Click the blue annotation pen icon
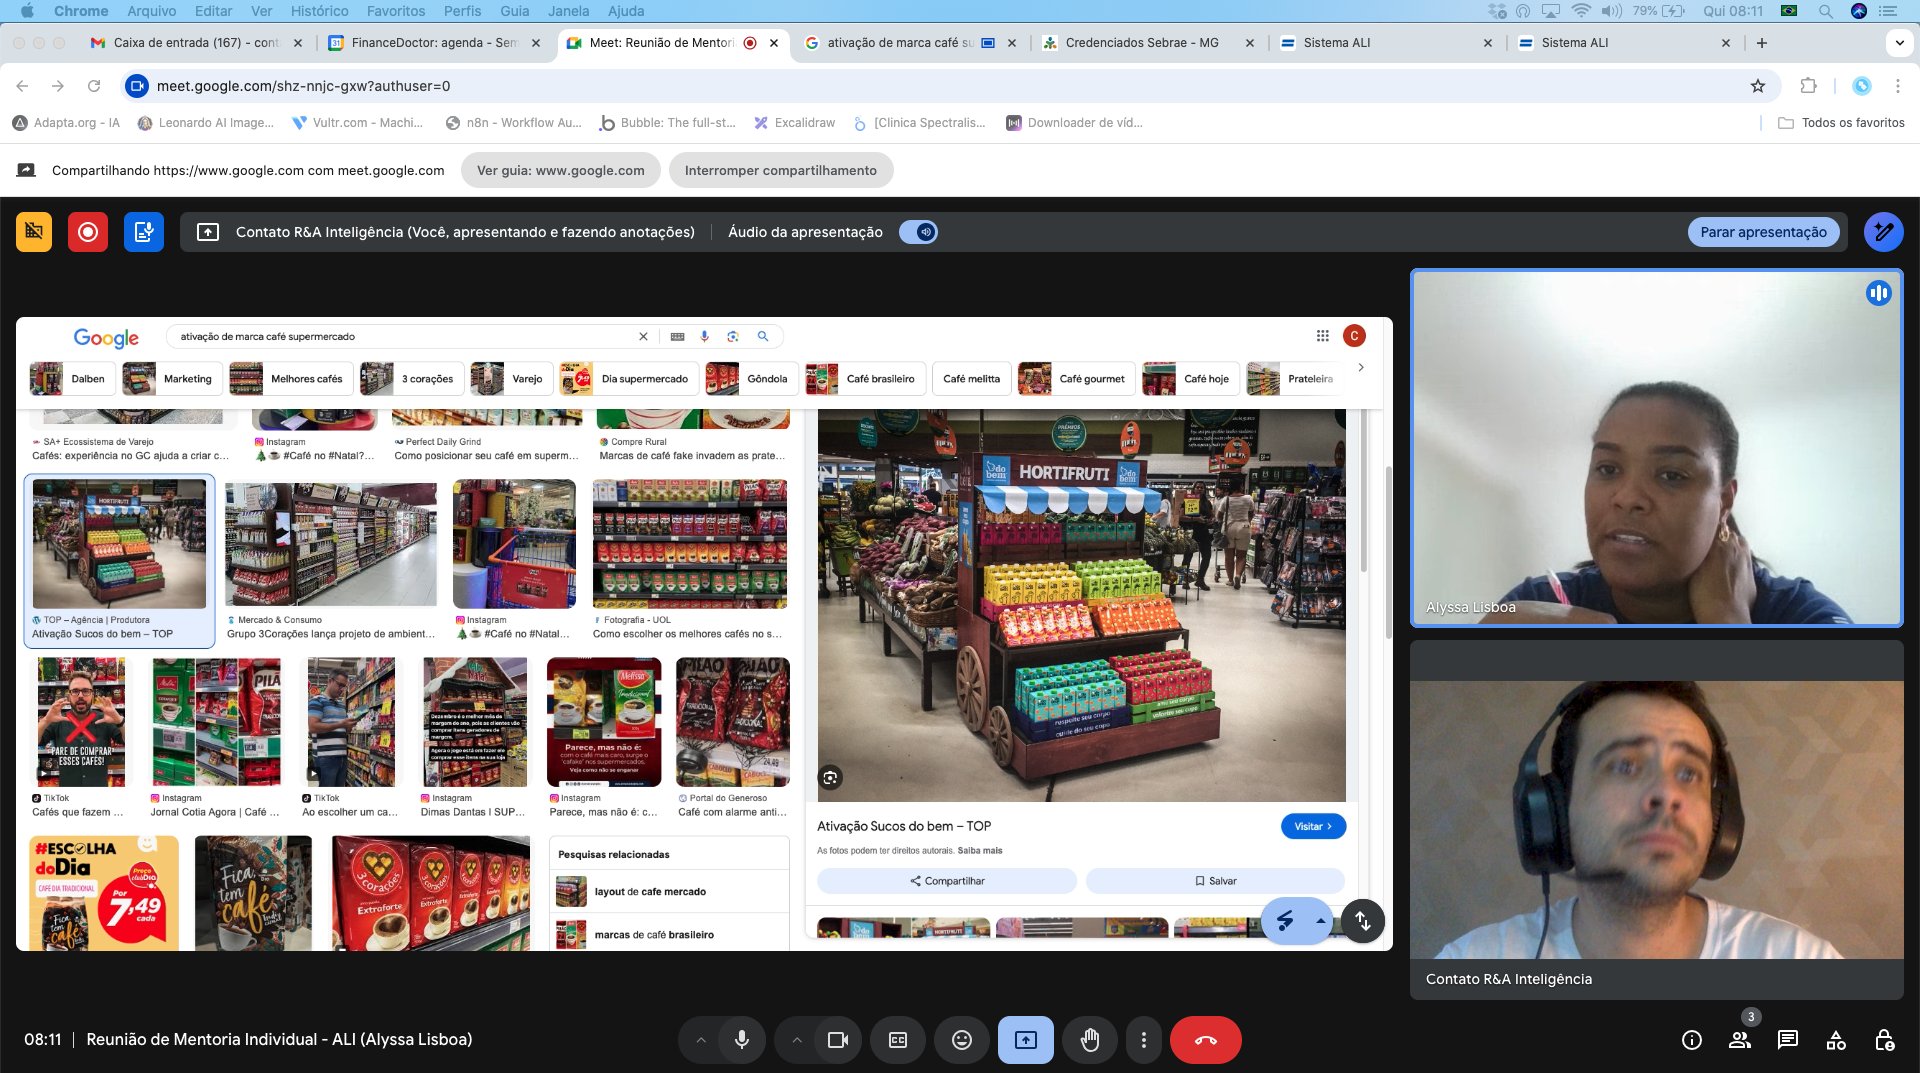This screenshot has width=1920, height=1073. (1883, 232)
